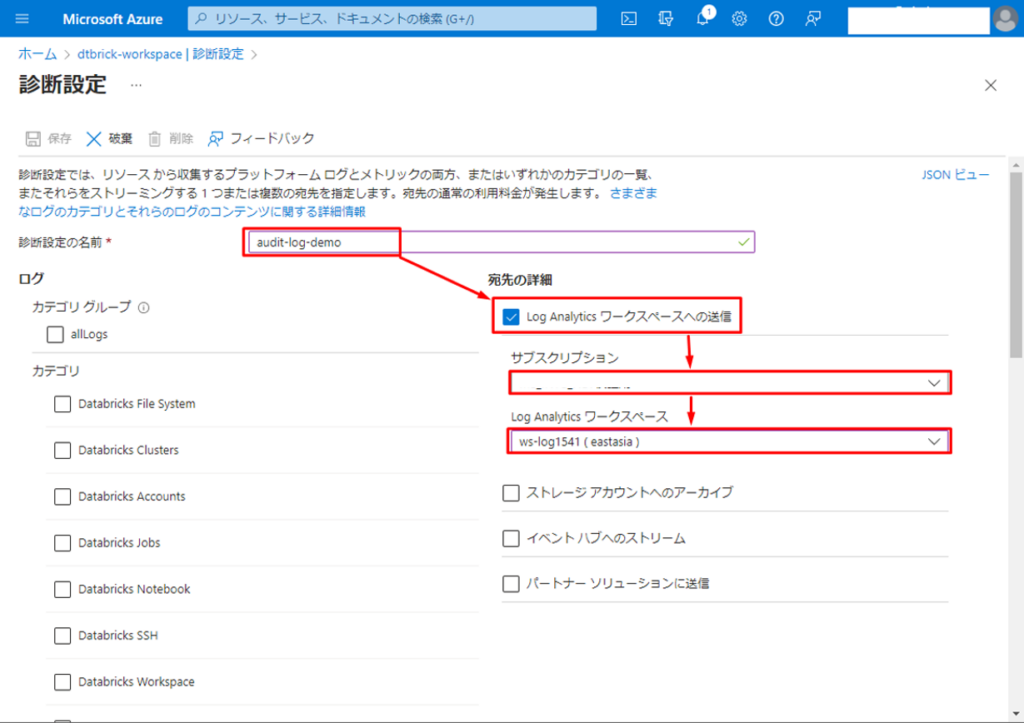The image size is (1024, 723).
Task: Click the top bar feedback icon
Action: (x=813, y=19)
